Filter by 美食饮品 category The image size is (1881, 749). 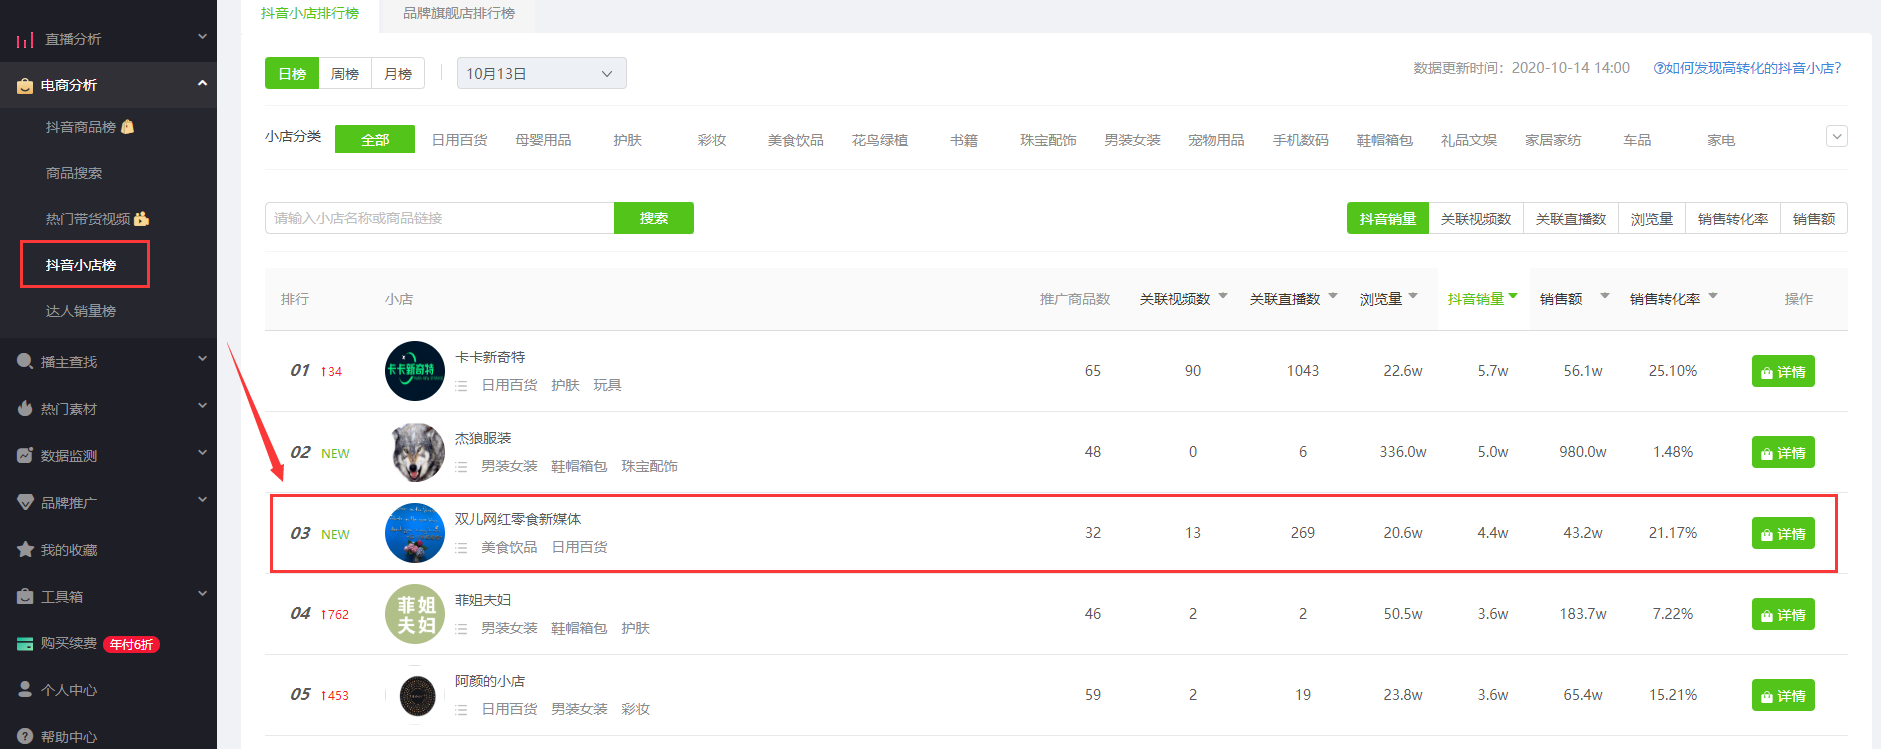(x=796, y=140)
